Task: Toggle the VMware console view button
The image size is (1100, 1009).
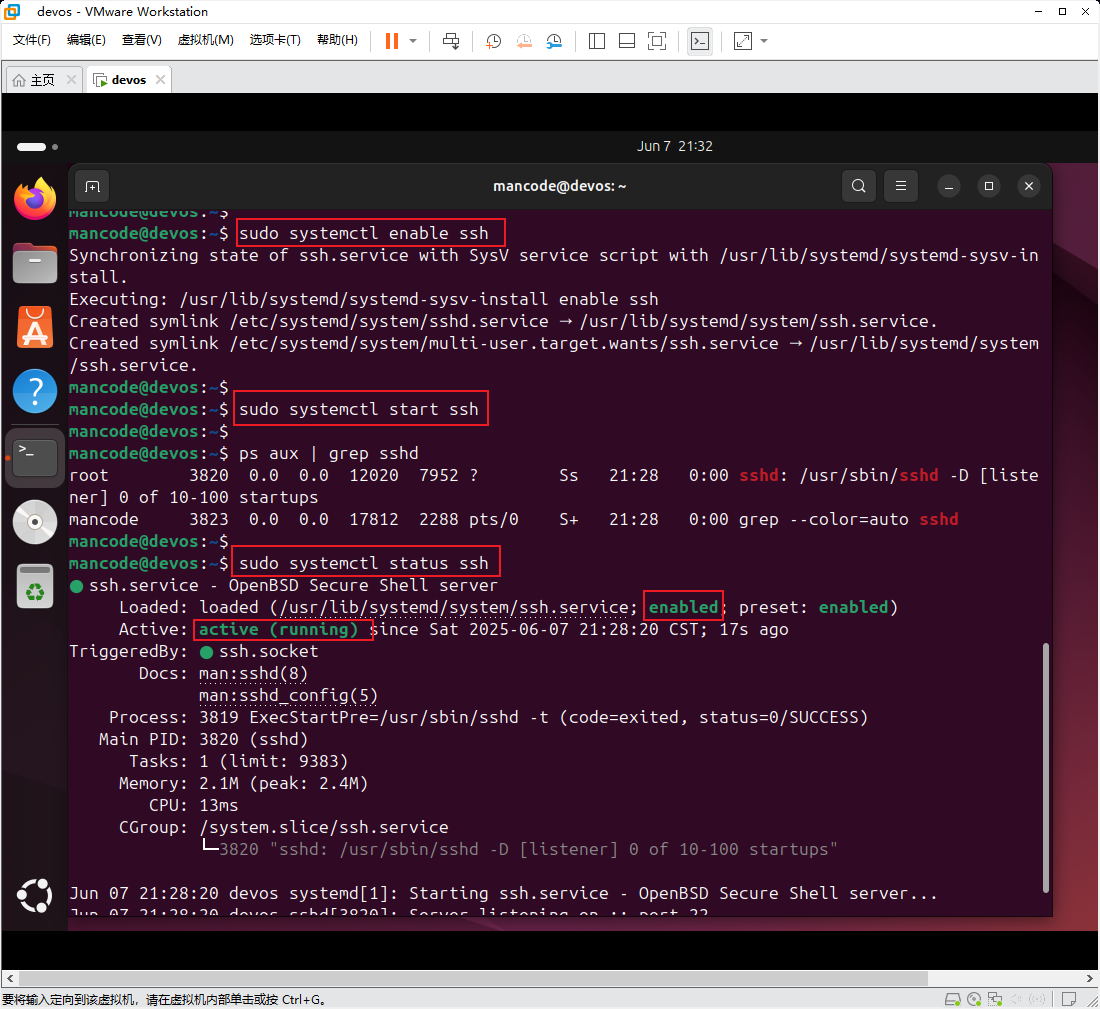Action: tap(700, 41)
